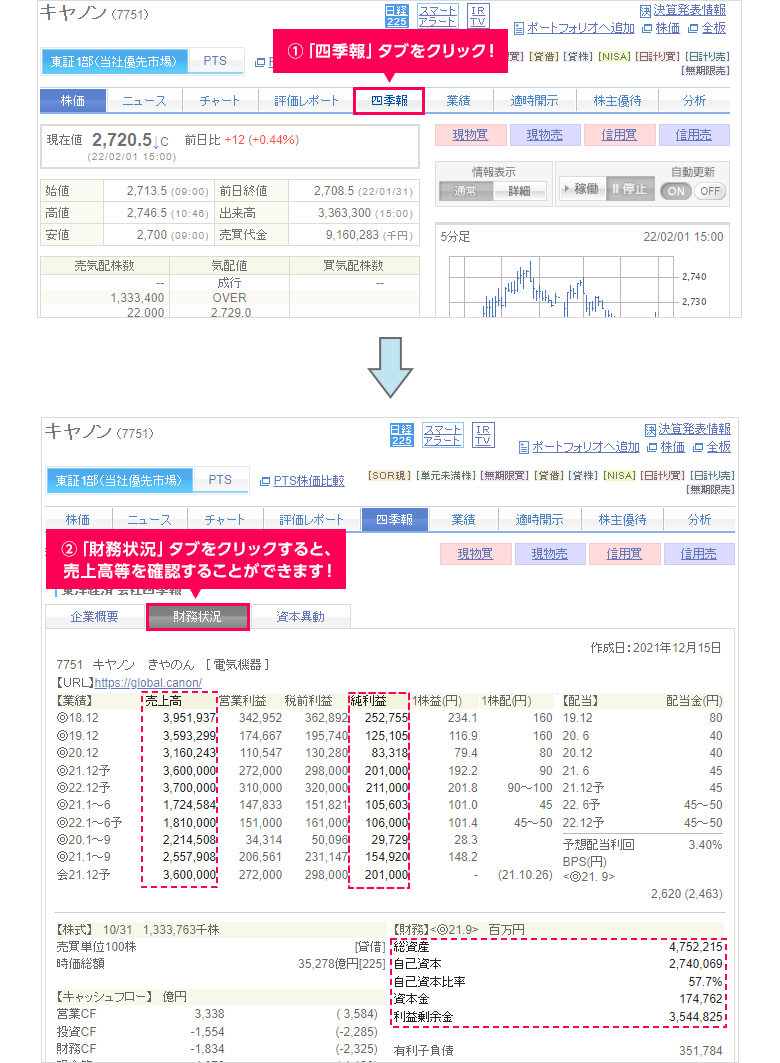Click 信用買 button in the upper screenshot
Image resolution: width=780 pixels, height=1063 pixels.
(x=619, y=135)
